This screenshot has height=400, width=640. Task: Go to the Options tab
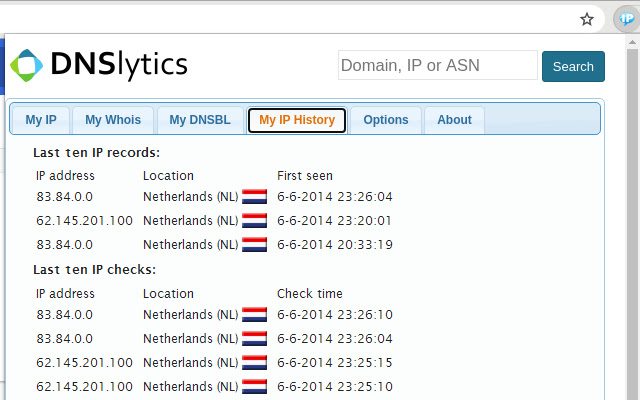(386, 120)
